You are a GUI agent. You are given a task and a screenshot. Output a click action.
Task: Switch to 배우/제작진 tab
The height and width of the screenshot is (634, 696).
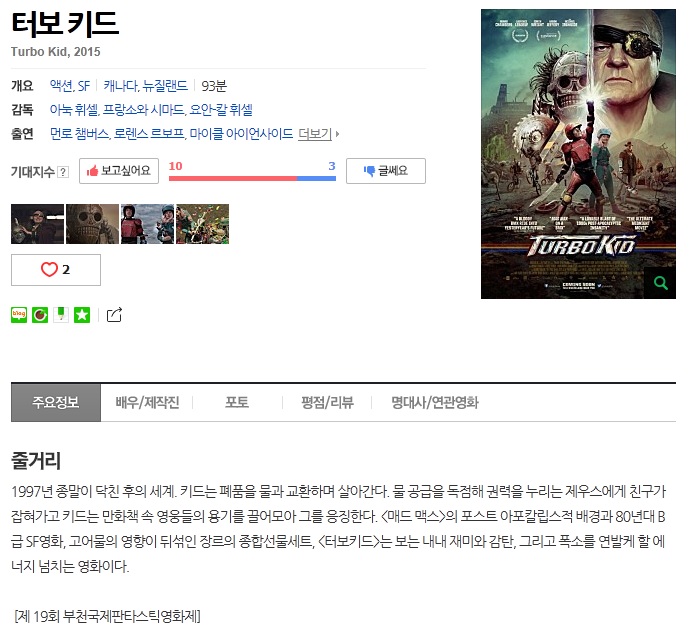pos(147,402)
